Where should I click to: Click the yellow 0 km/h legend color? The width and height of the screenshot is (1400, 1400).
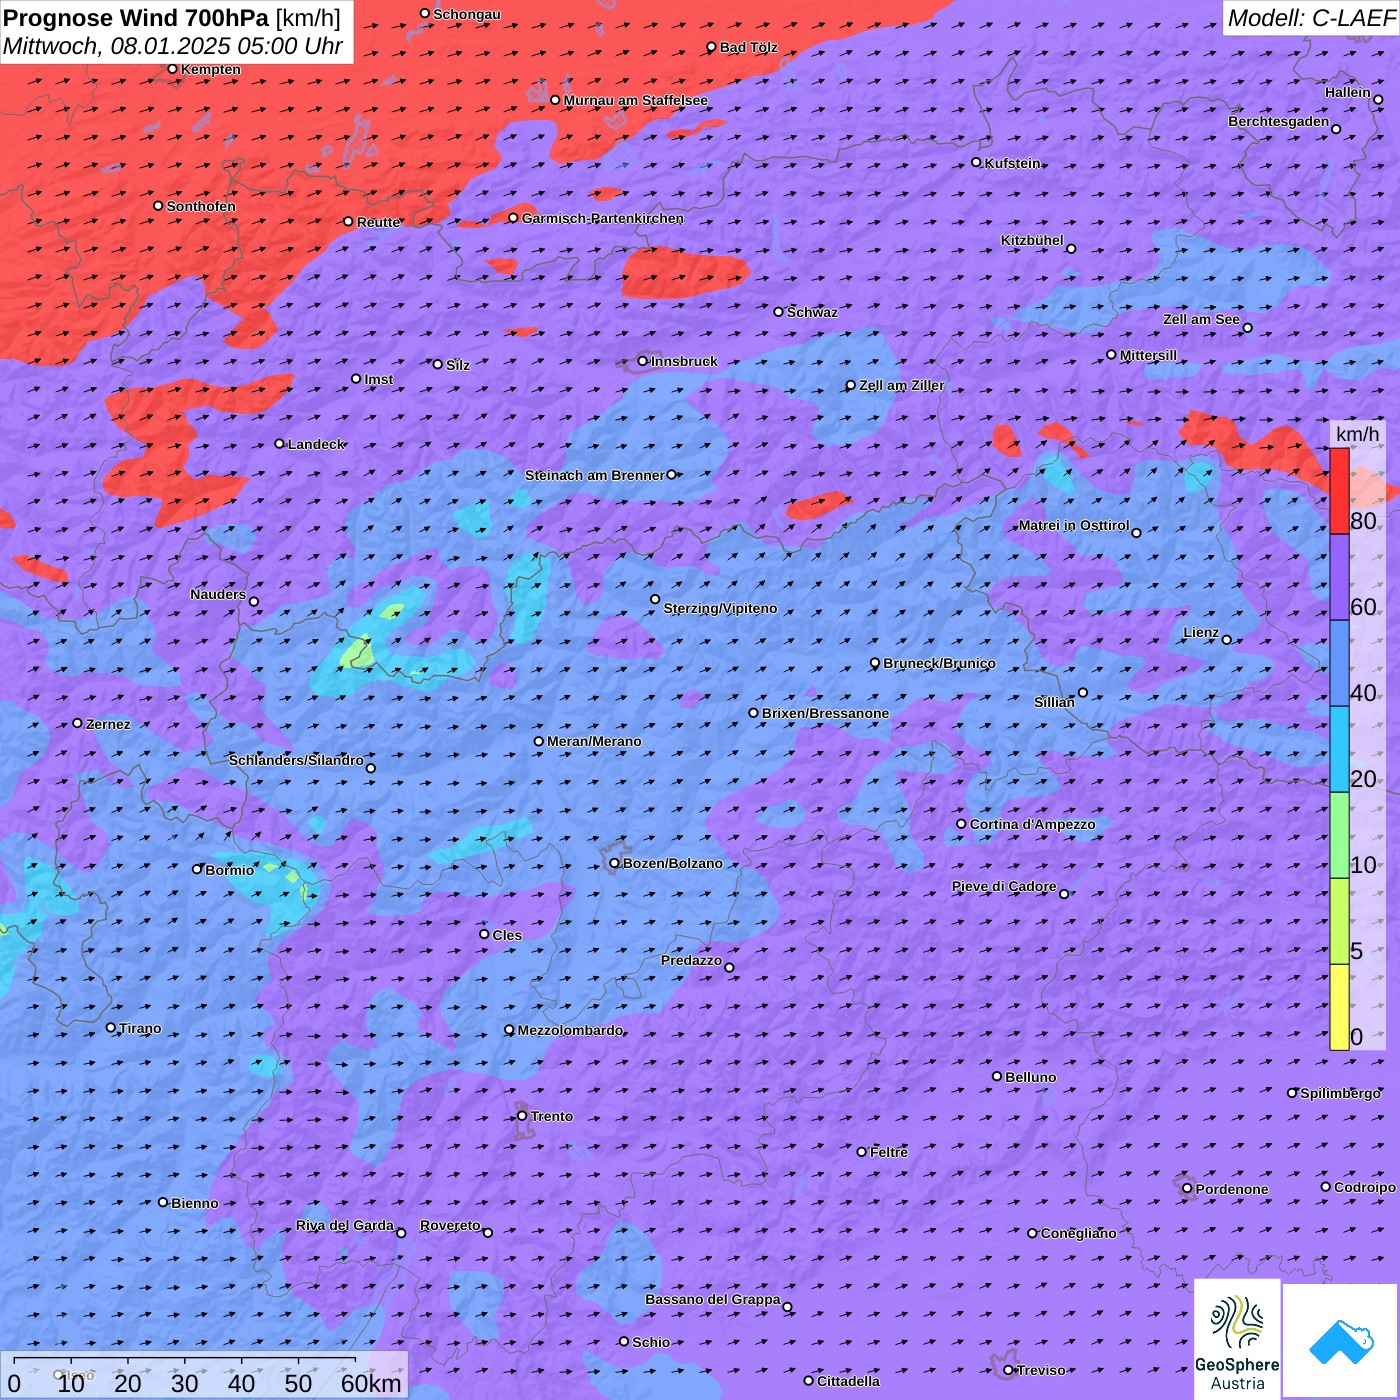click(x=1339, y=1007)
